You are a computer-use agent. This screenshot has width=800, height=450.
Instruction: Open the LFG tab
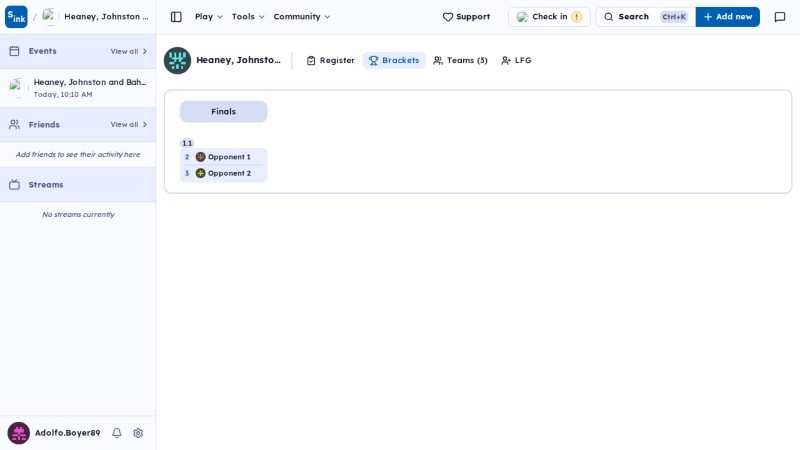[516, 60]
